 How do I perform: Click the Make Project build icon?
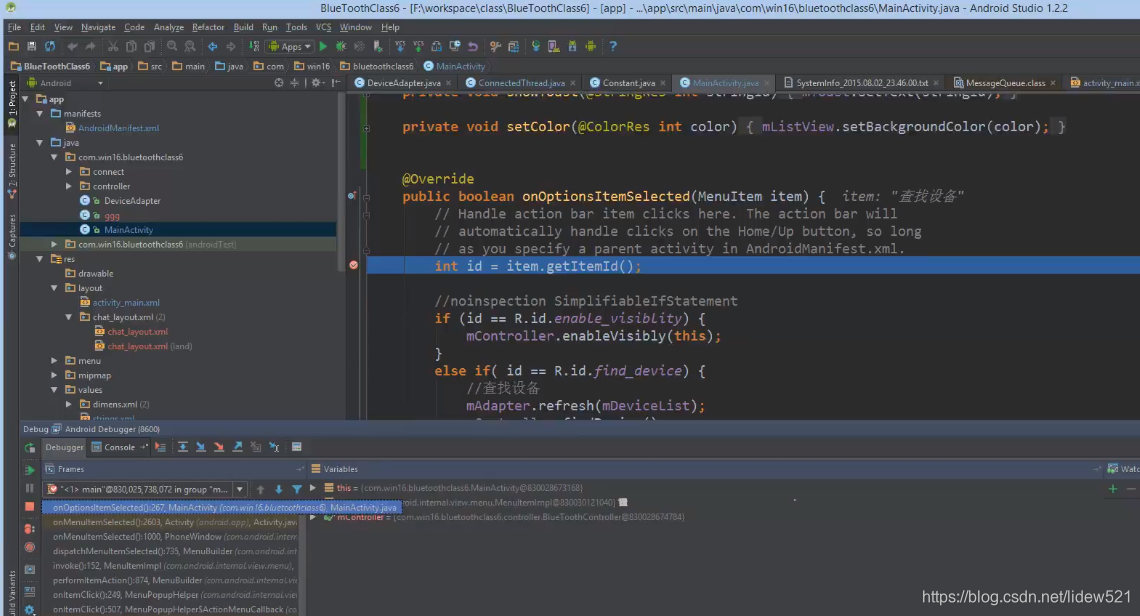point(254,47)
